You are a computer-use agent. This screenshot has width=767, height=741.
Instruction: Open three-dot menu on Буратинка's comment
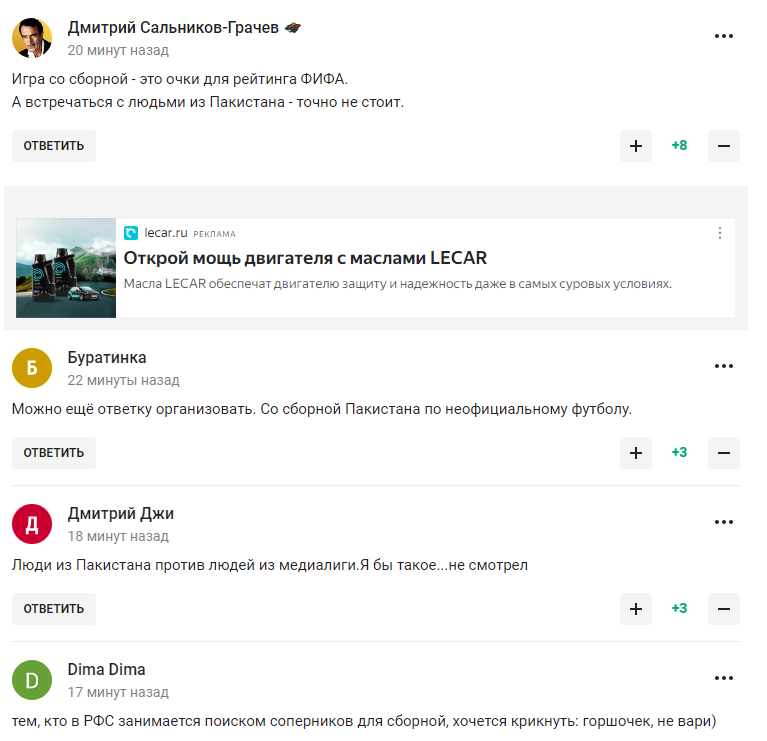click(723, 366)
